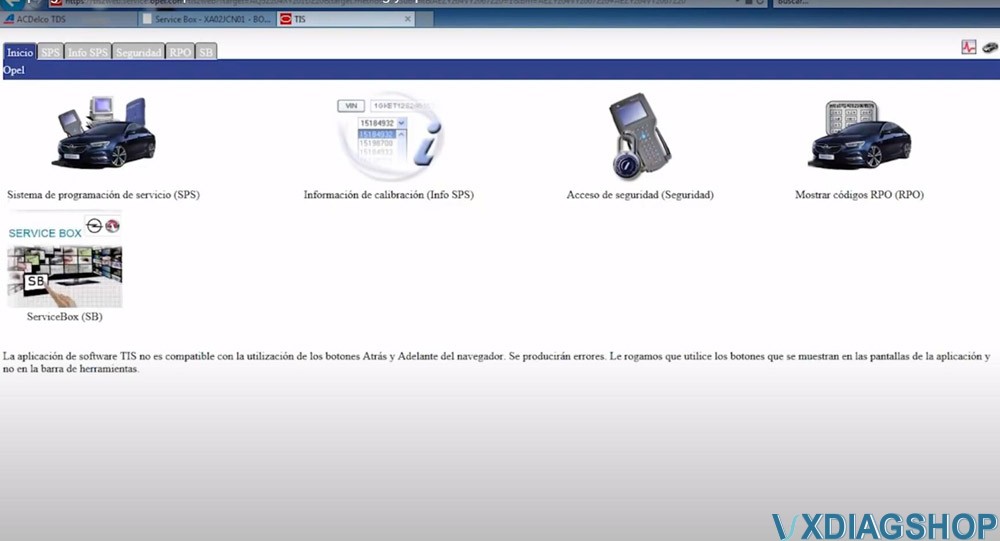Open the SPS car programming icon

(x=103, y=132)
